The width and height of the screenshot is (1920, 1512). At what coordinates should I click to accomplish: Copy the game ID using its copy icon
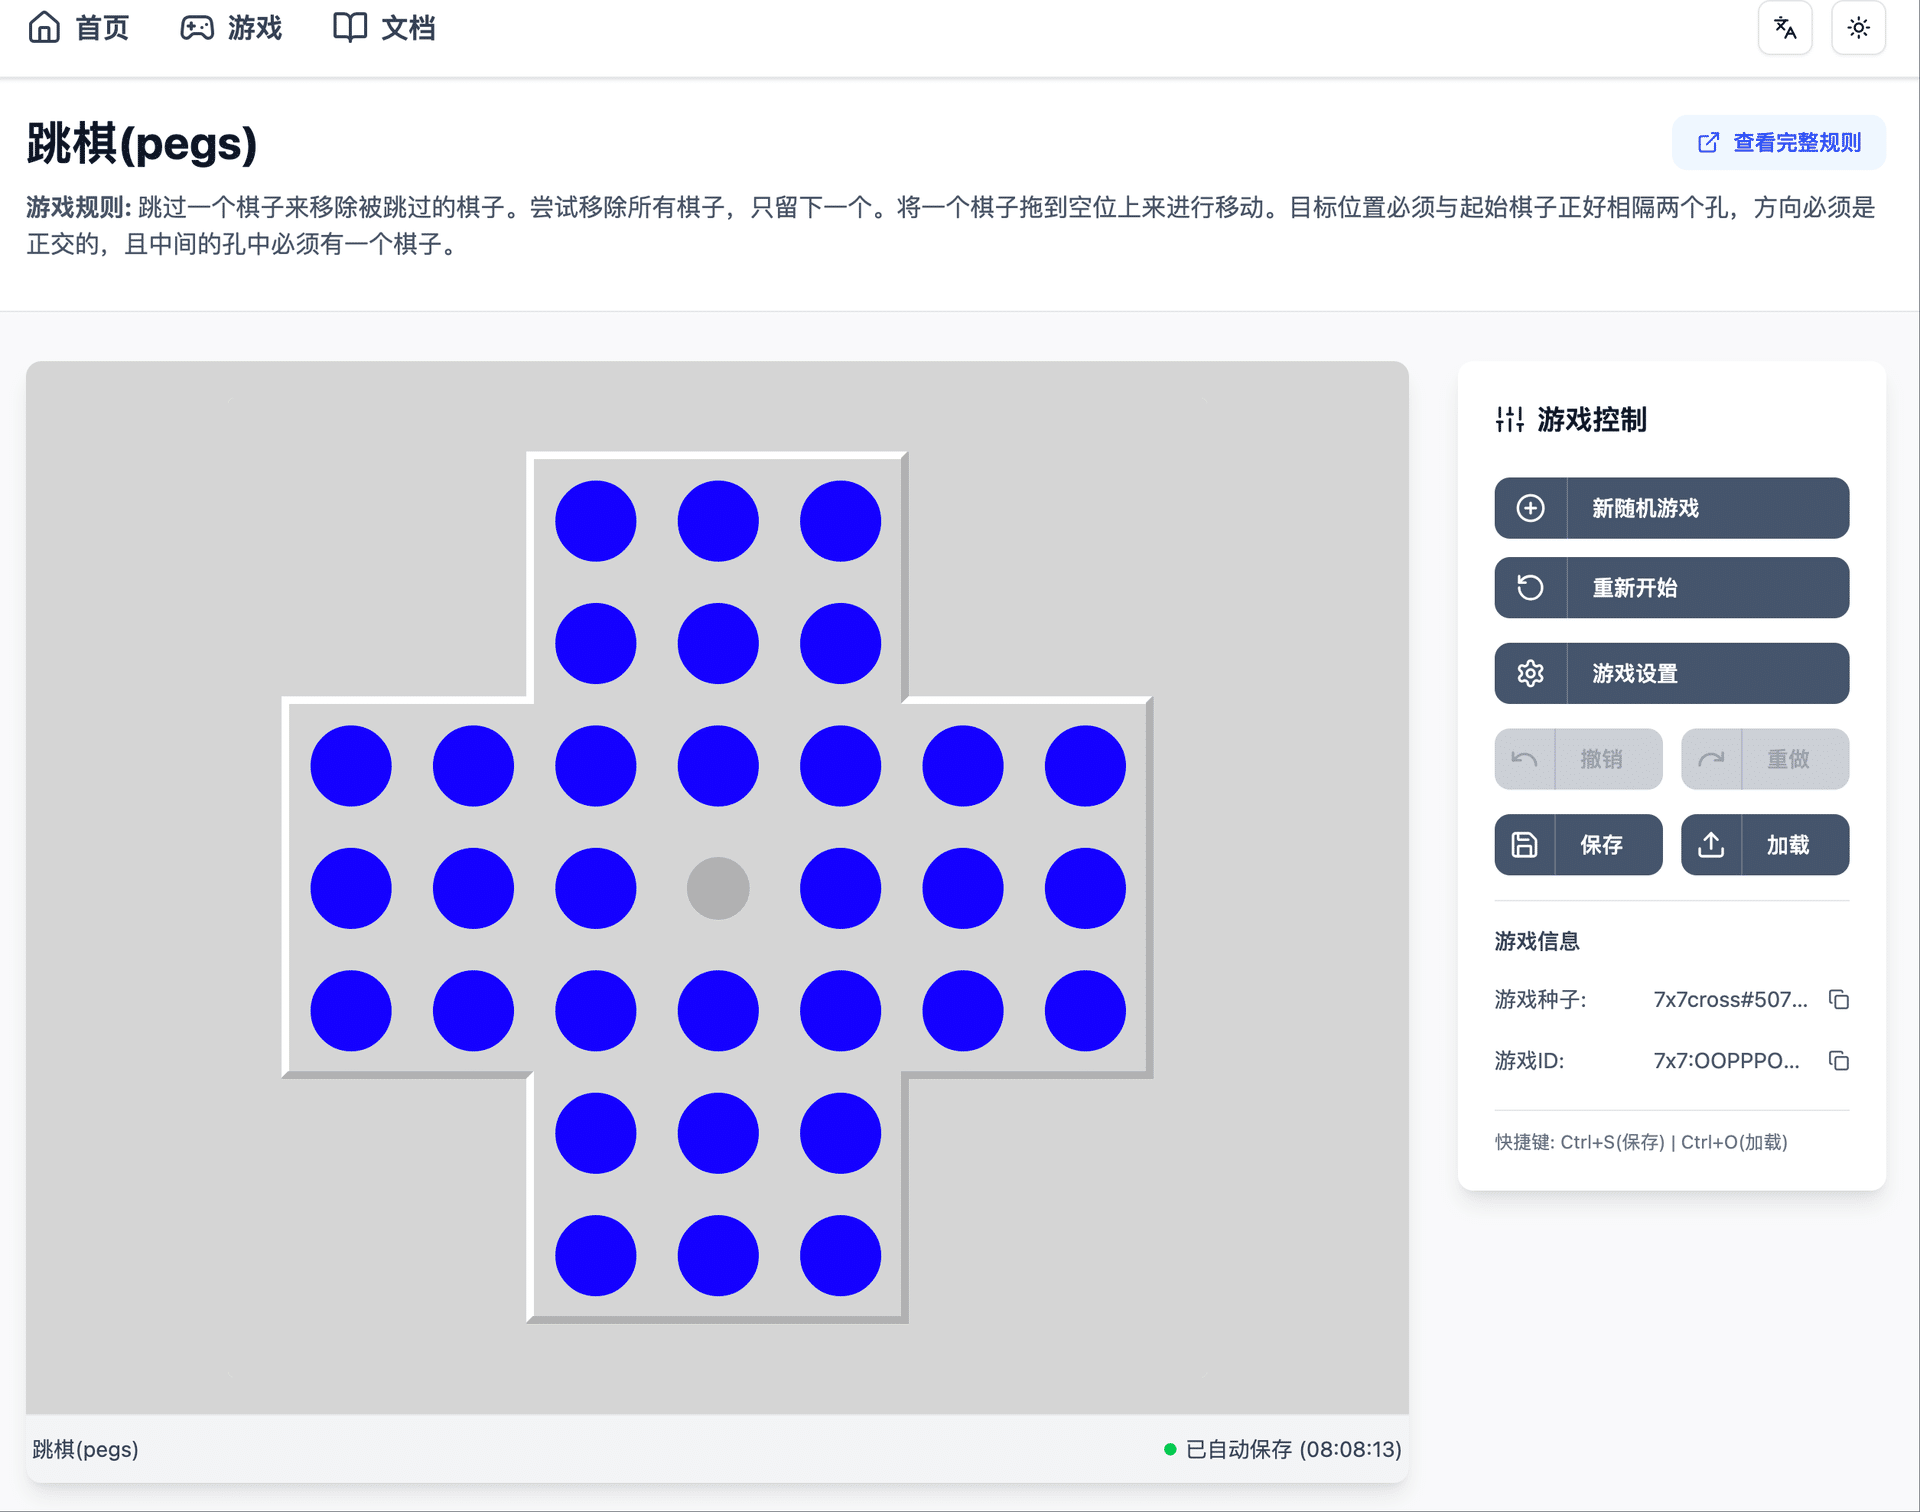click(1840, 1061)
